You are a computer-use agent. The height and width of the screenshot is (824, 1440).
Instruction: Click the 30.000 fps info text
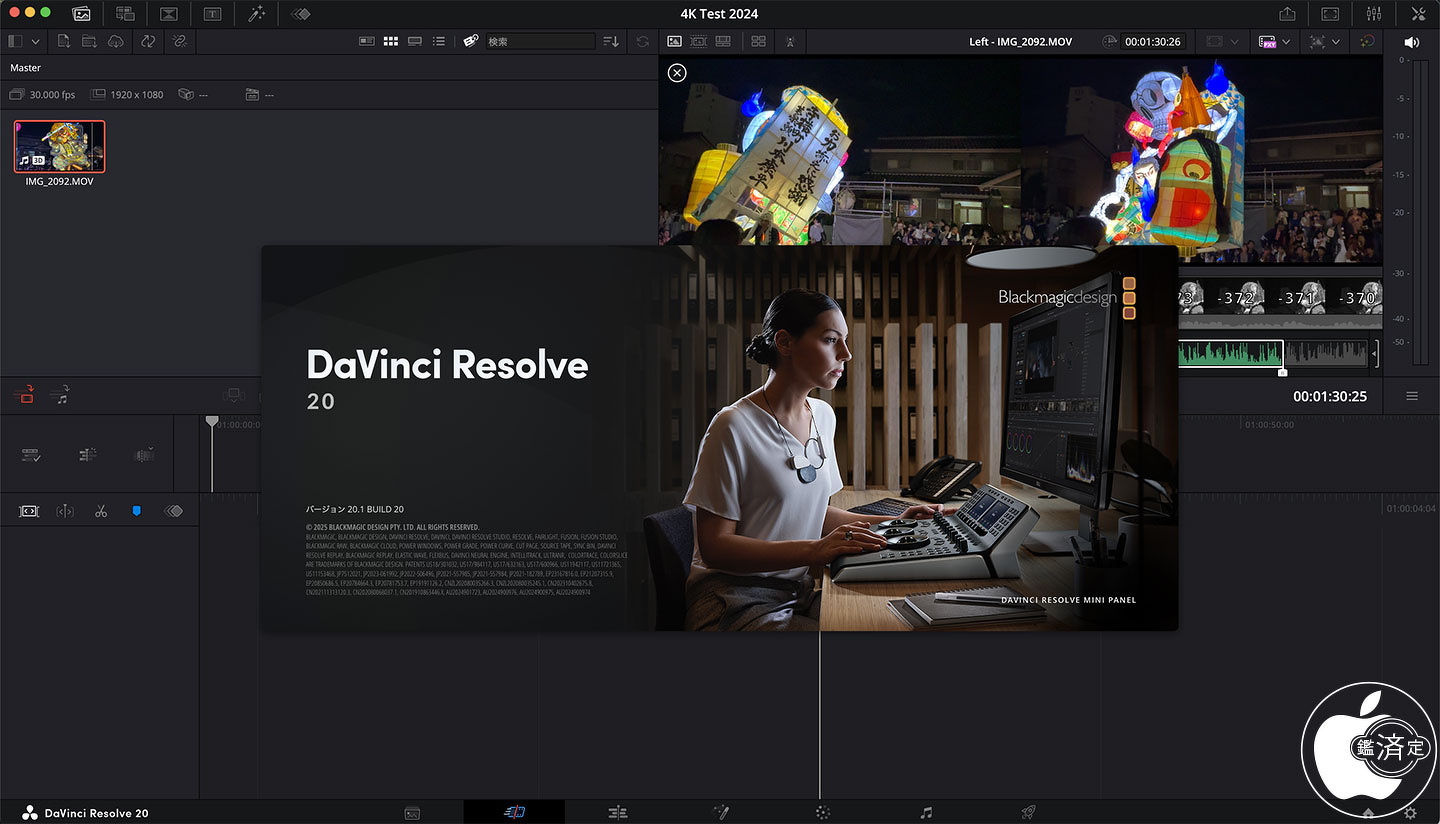(x=52, y=95)
